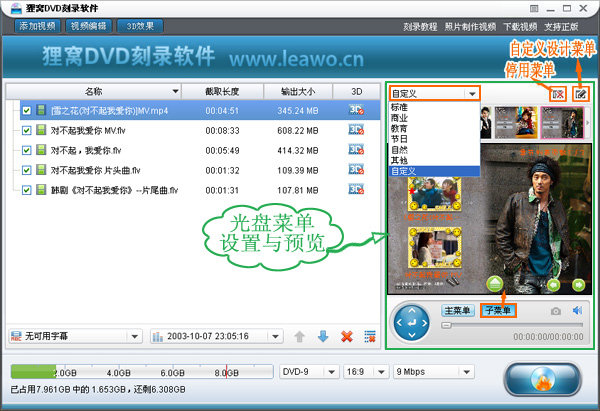Image resolution: width=600 pixels, height=411 pixels.
Task: Uncheck 对不起我爱你 片头曲.flv checkbox
Action: coord(26,170)
